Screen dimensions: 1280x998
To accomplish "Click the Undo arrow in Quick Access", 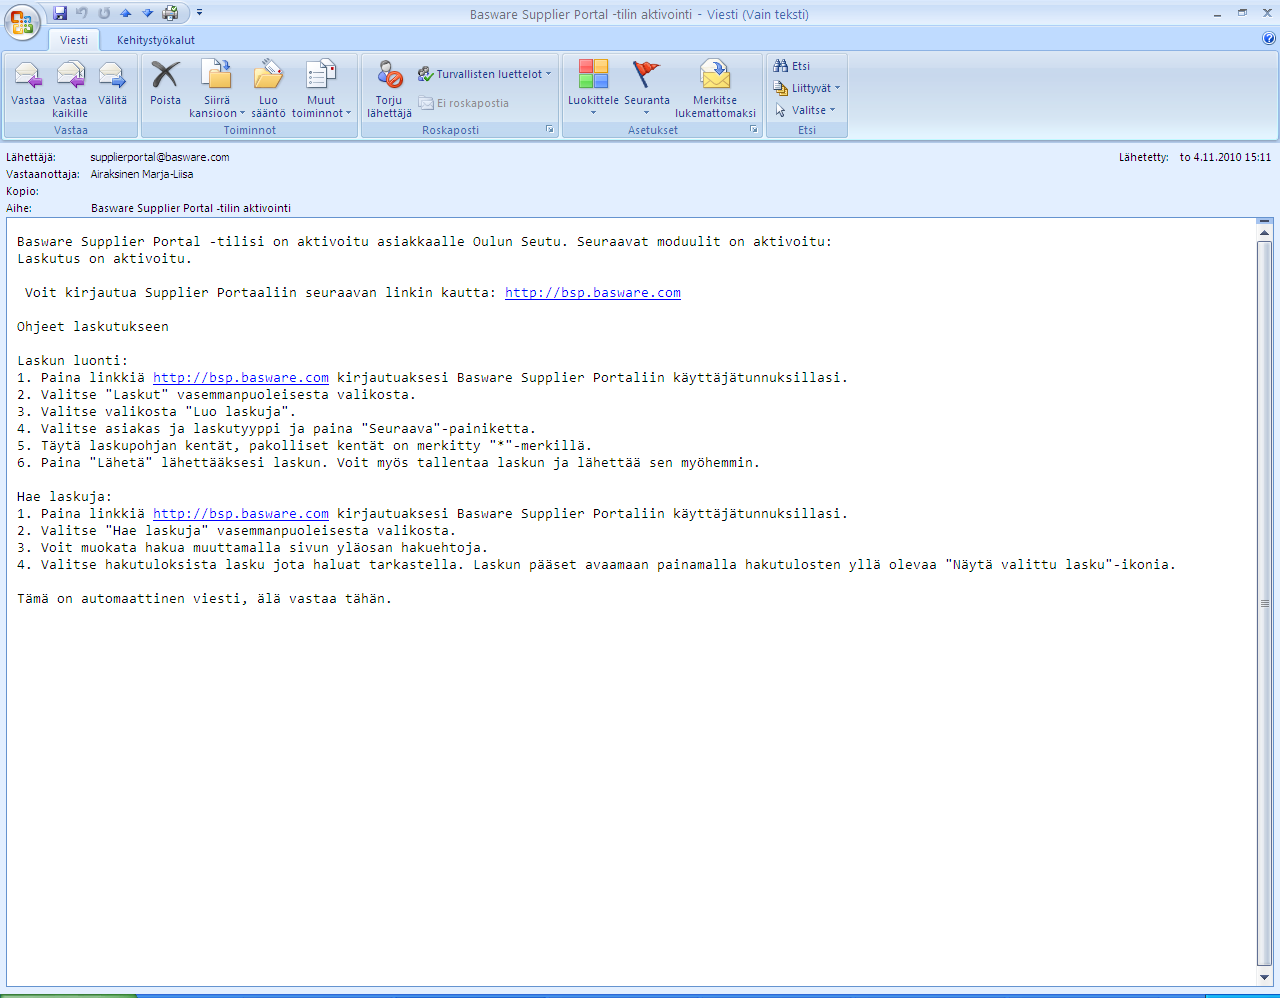I will click(x=82, y=13).
